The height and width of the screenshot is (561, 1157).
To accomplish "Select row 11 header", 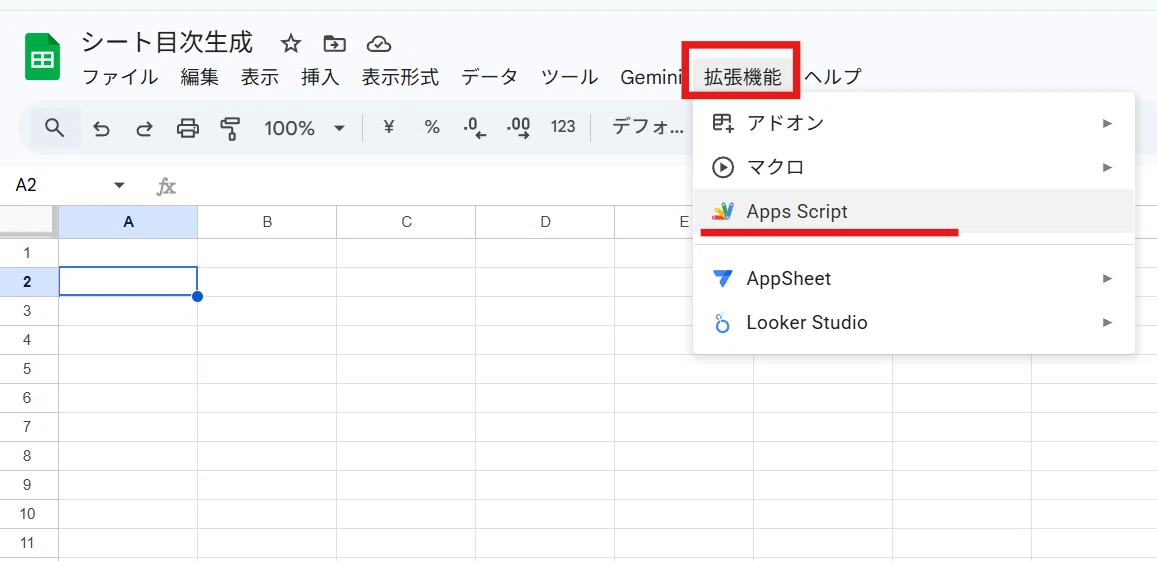I will [28, 543].
